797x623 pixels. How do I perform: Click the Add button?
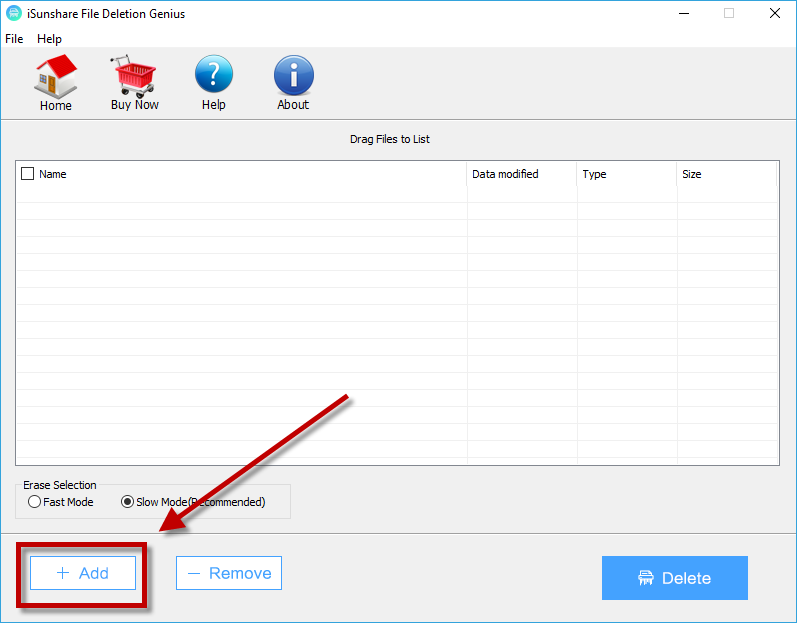pos(83,573)
